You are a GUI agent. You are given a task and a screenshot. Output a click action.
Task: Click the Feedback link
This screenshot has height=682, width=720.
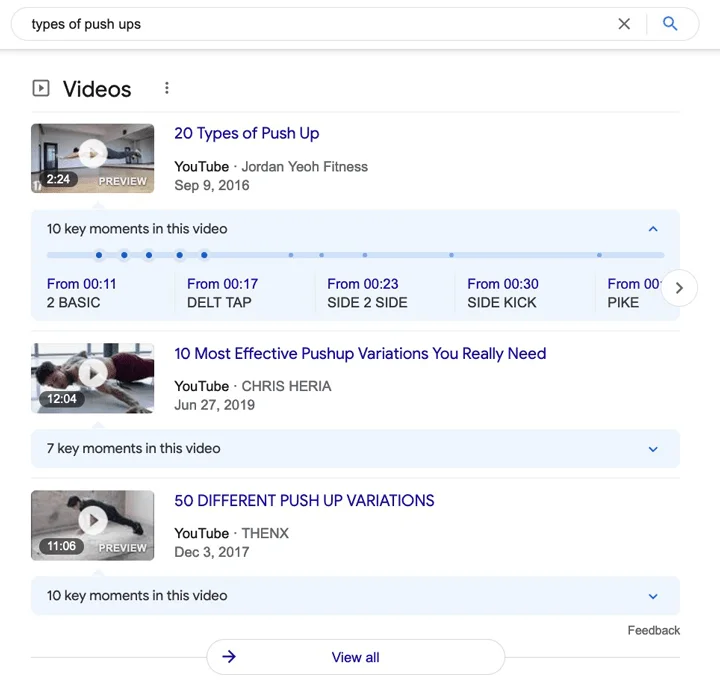coord(654,630)
